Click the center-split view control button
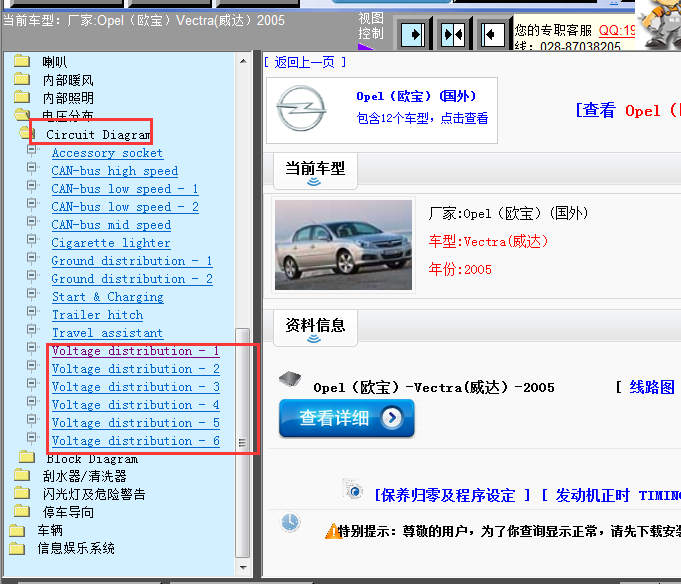 pos(453,34)
